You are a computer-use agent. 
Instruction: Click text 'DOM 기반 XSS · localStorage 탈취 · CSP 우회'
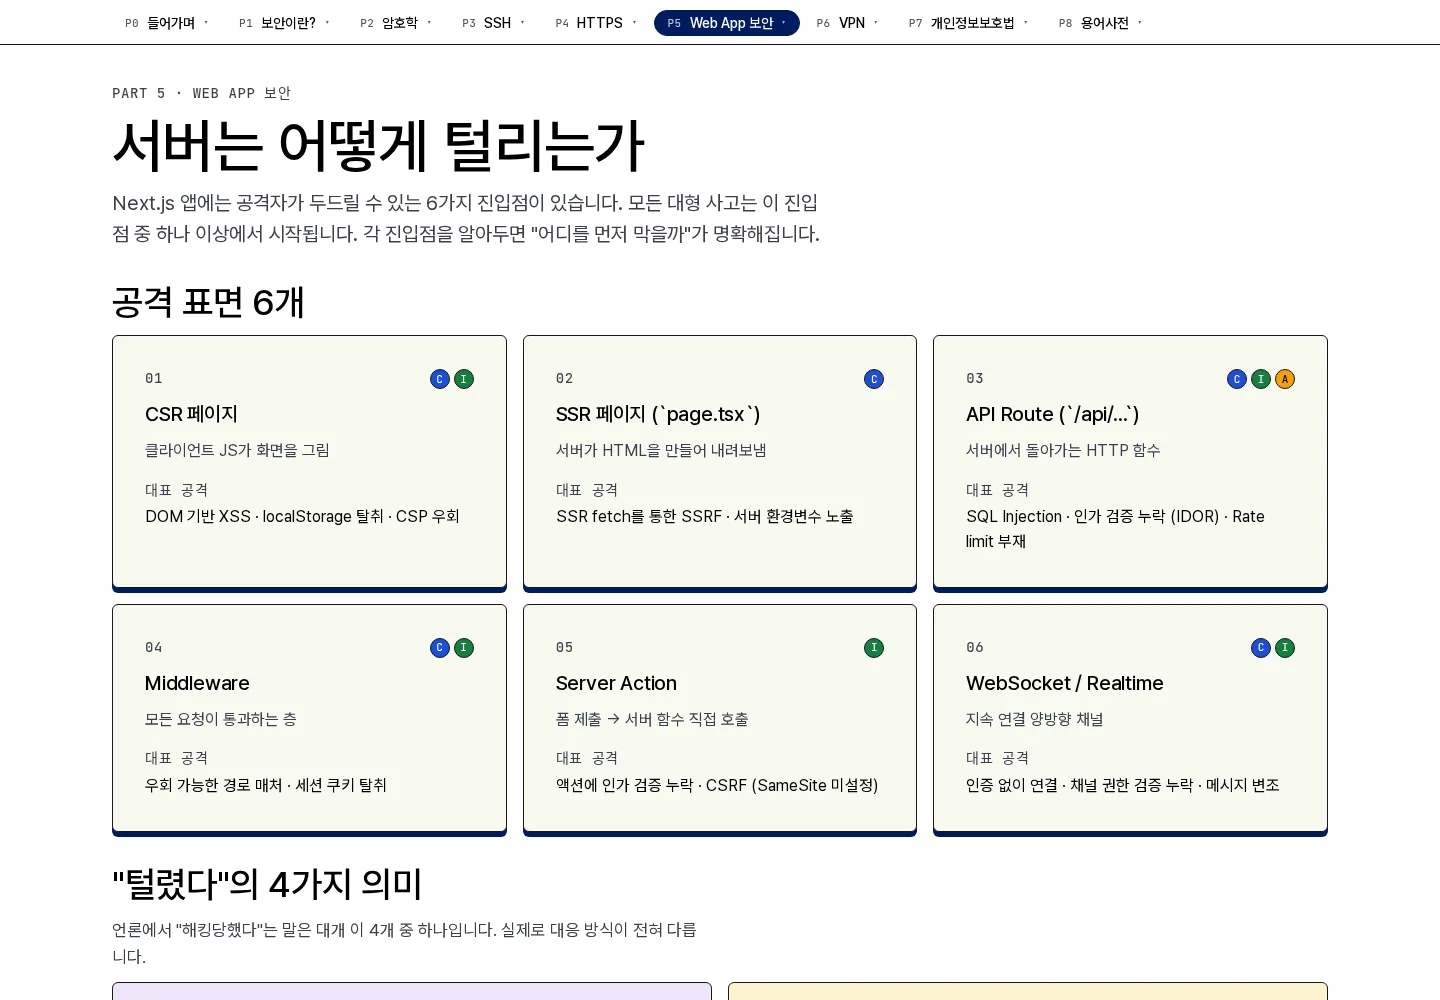[302, 516]
